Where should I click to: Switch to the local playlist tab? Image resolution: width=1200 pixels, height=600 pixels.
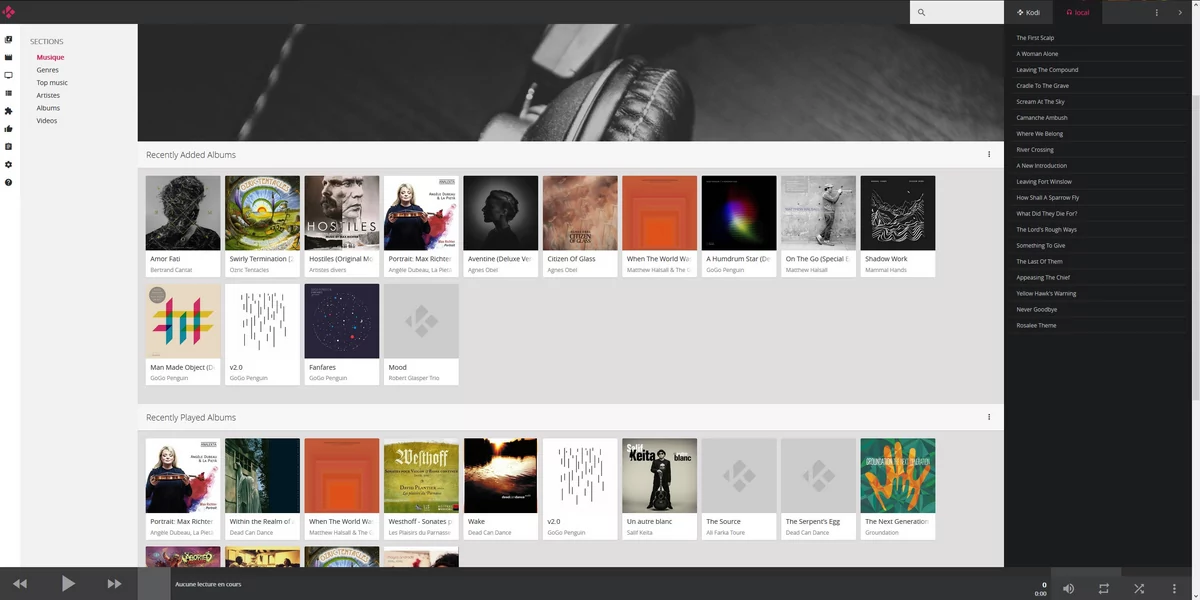[1078, 13]
